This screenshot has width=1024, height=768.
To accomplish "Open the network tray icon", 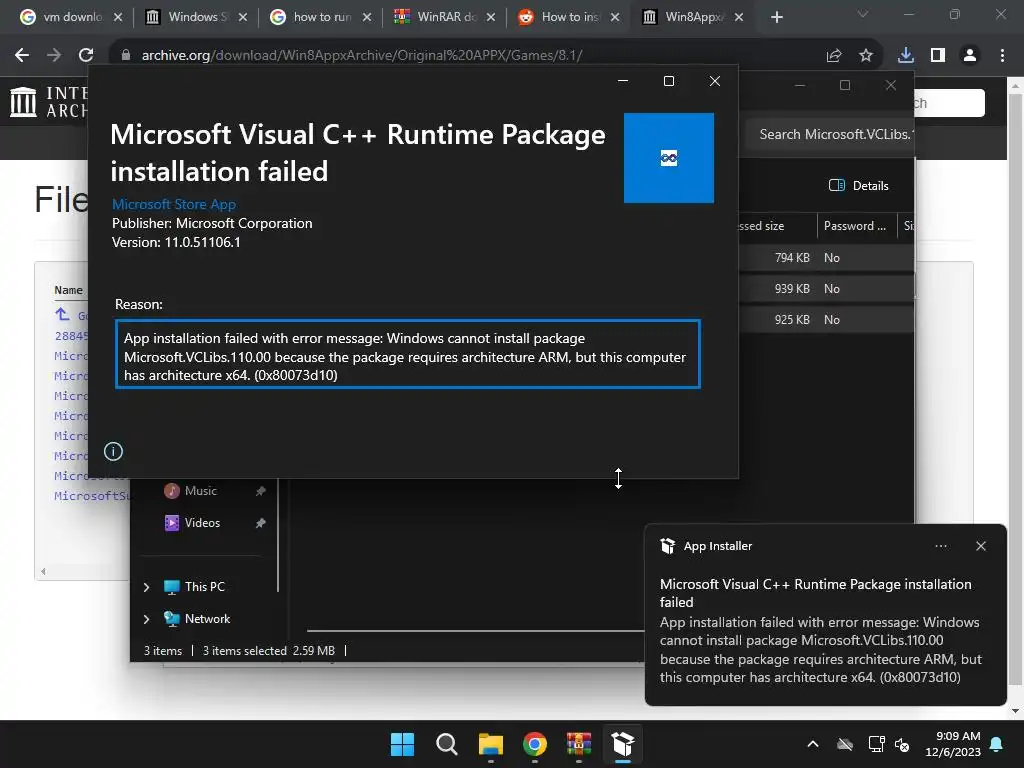I will pos(876,744).
